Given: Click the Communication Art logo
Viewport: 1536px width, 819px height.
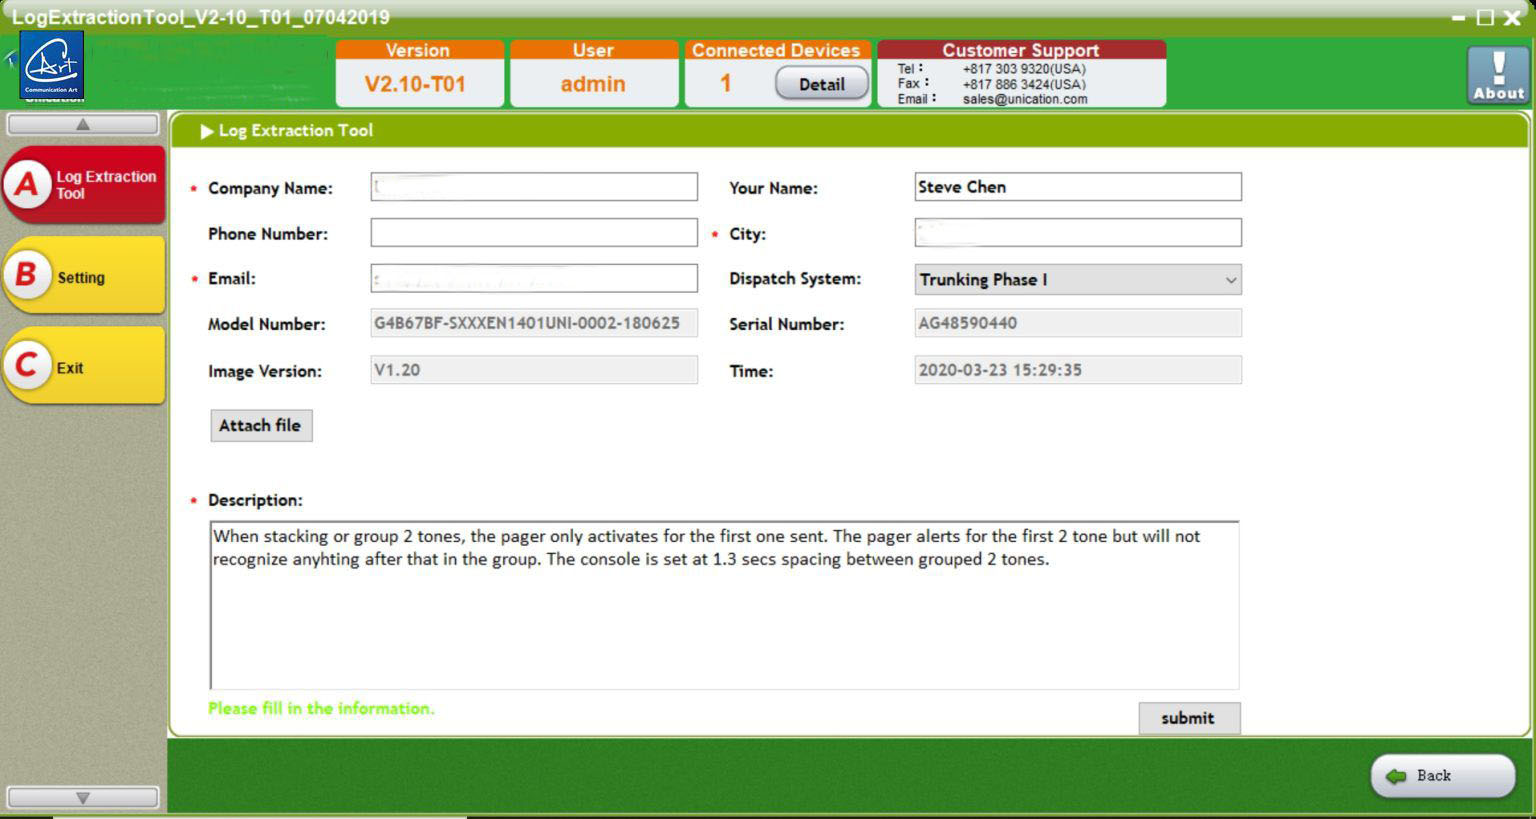Looking at the screenshot, I should coord(52,65).
